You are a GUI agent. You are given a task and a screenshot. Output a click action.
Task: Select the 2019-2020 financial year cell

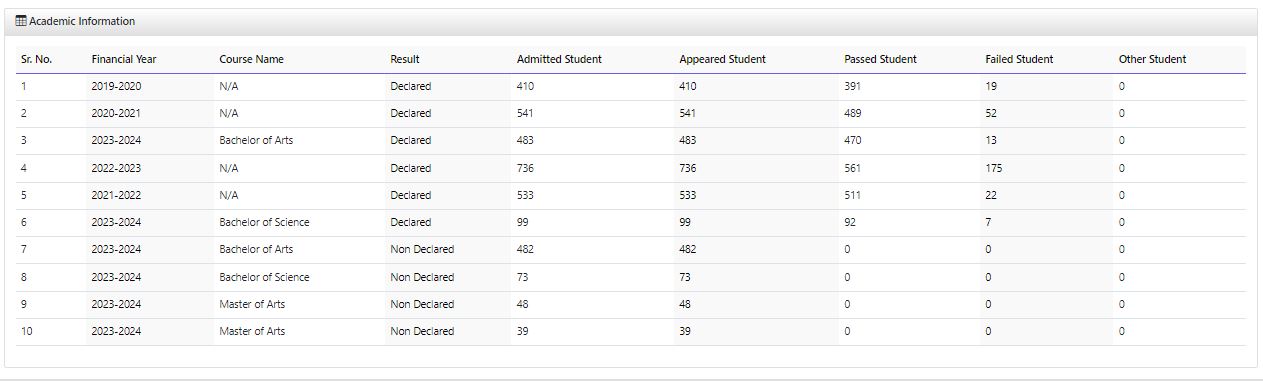pyautogui.click(x=116, y=86)
